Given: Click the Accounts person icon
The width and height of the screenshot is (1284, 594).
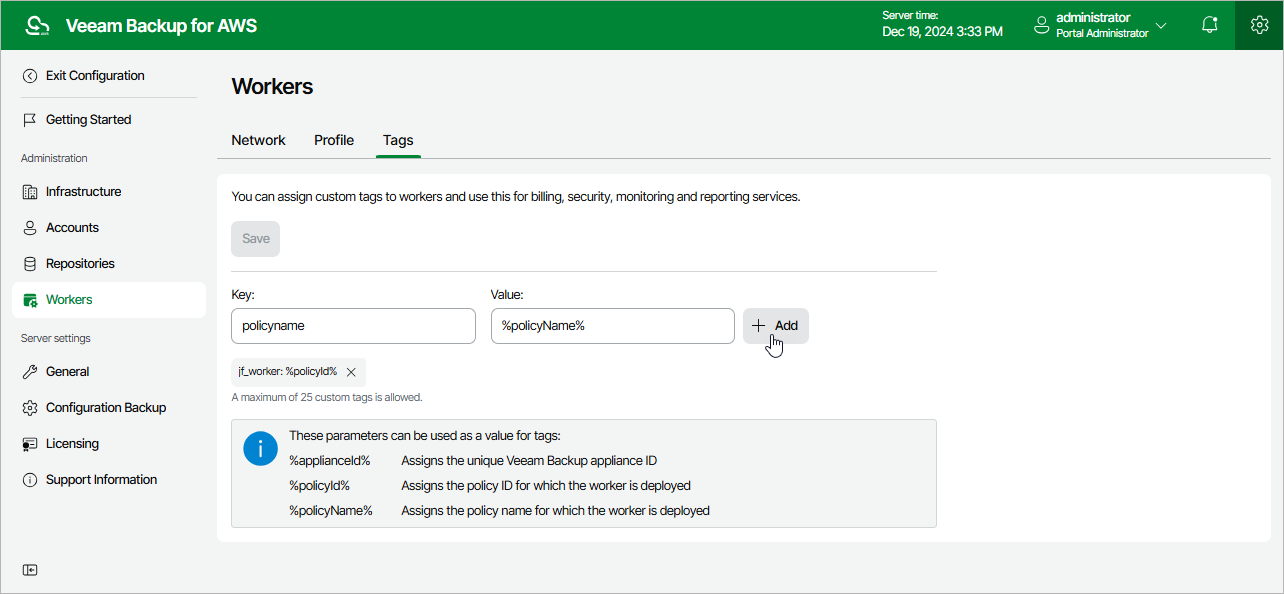Looking at the screenshot, I should (x=30, y=228).
